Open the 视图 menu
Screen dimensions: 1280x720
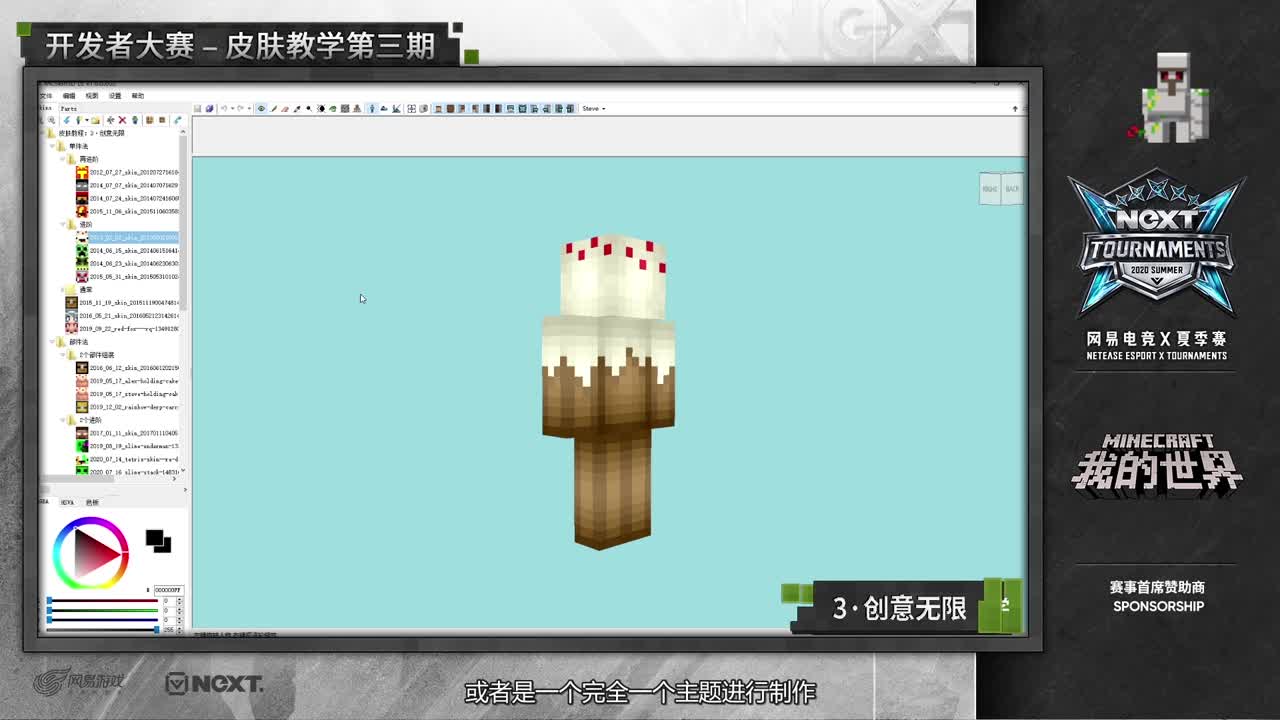click(x=92, y=96)
